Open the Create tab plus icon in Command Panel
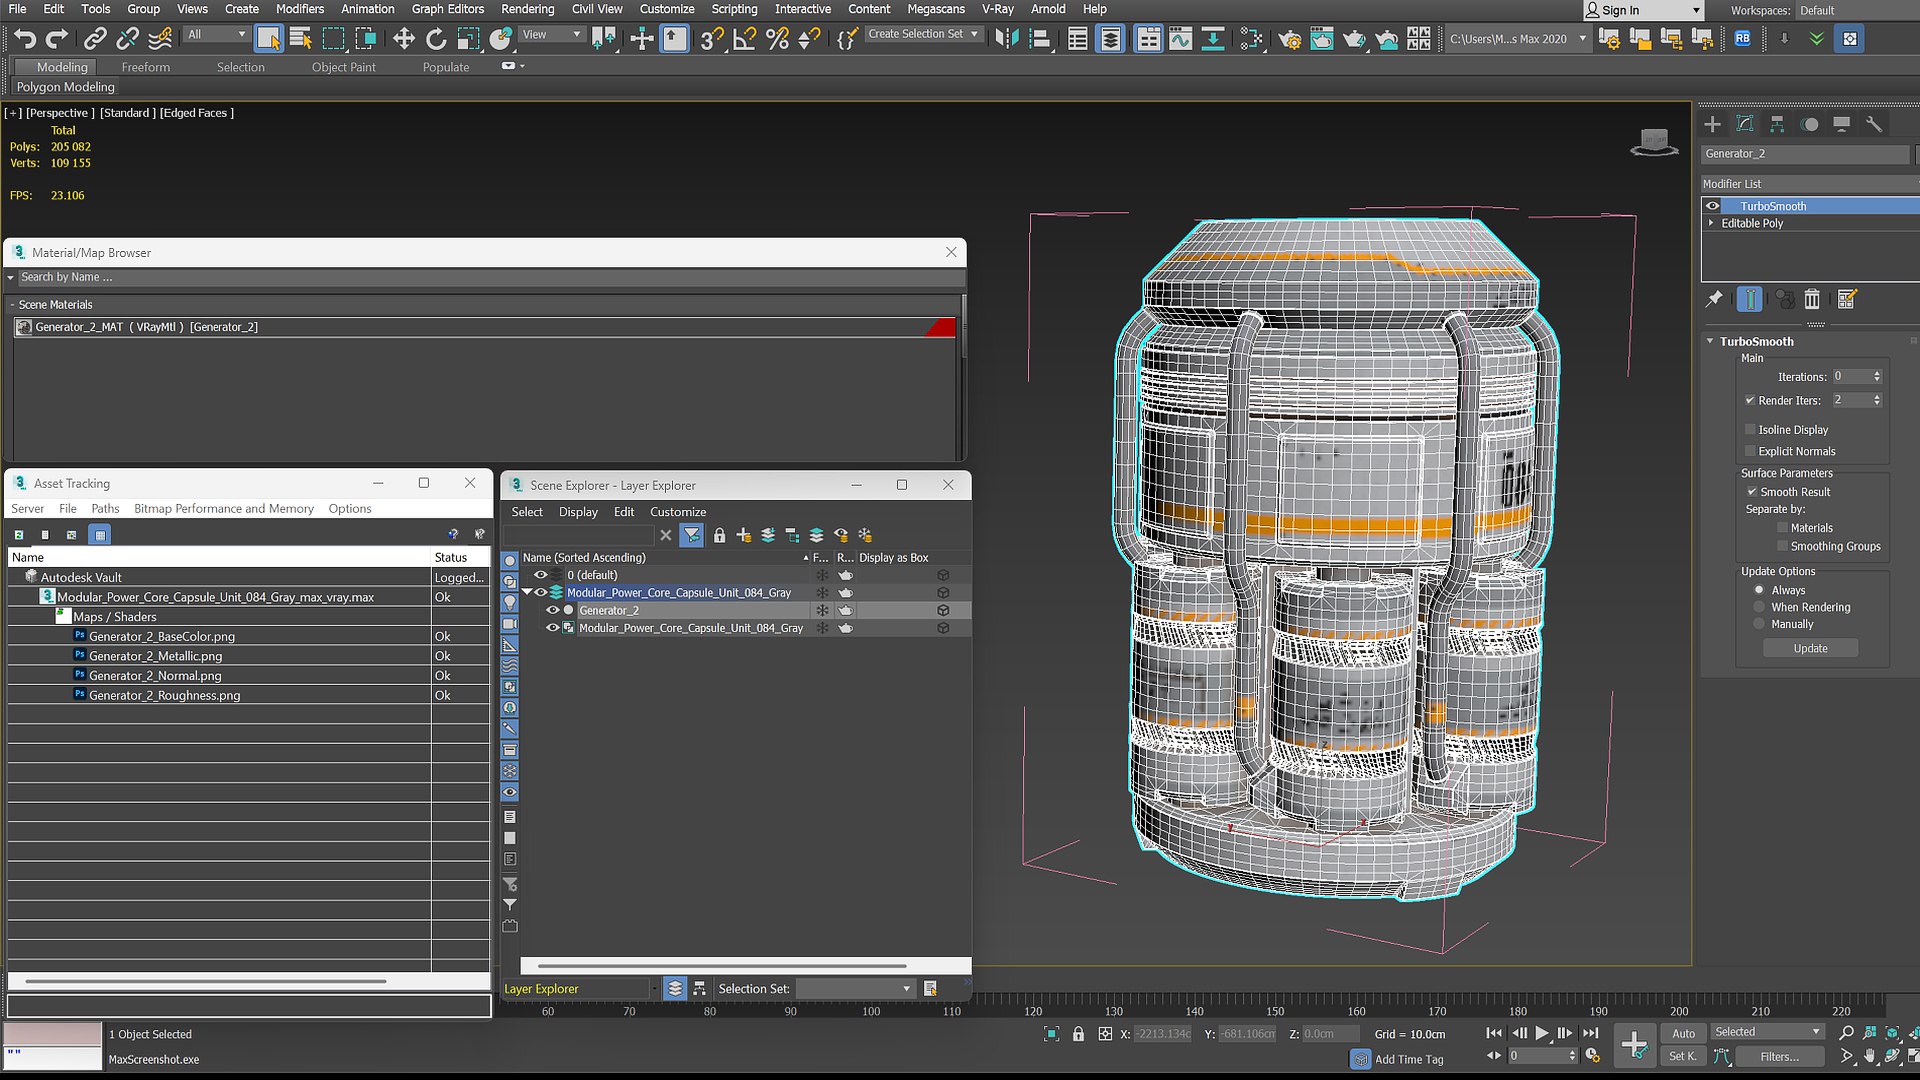This screenshot has height=1080, width=1920. [x=1713, y=124]
